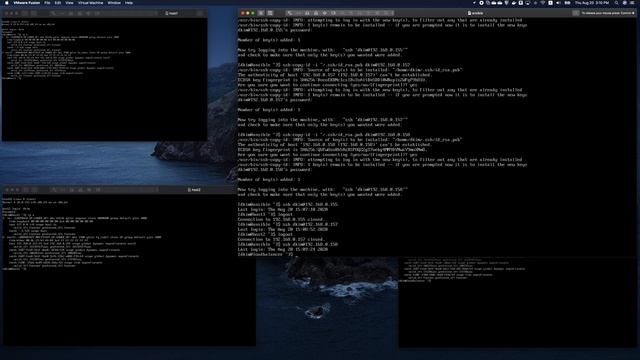
Task: Open Notification Center from the menu bar
Action: click(x=632, y=3)
